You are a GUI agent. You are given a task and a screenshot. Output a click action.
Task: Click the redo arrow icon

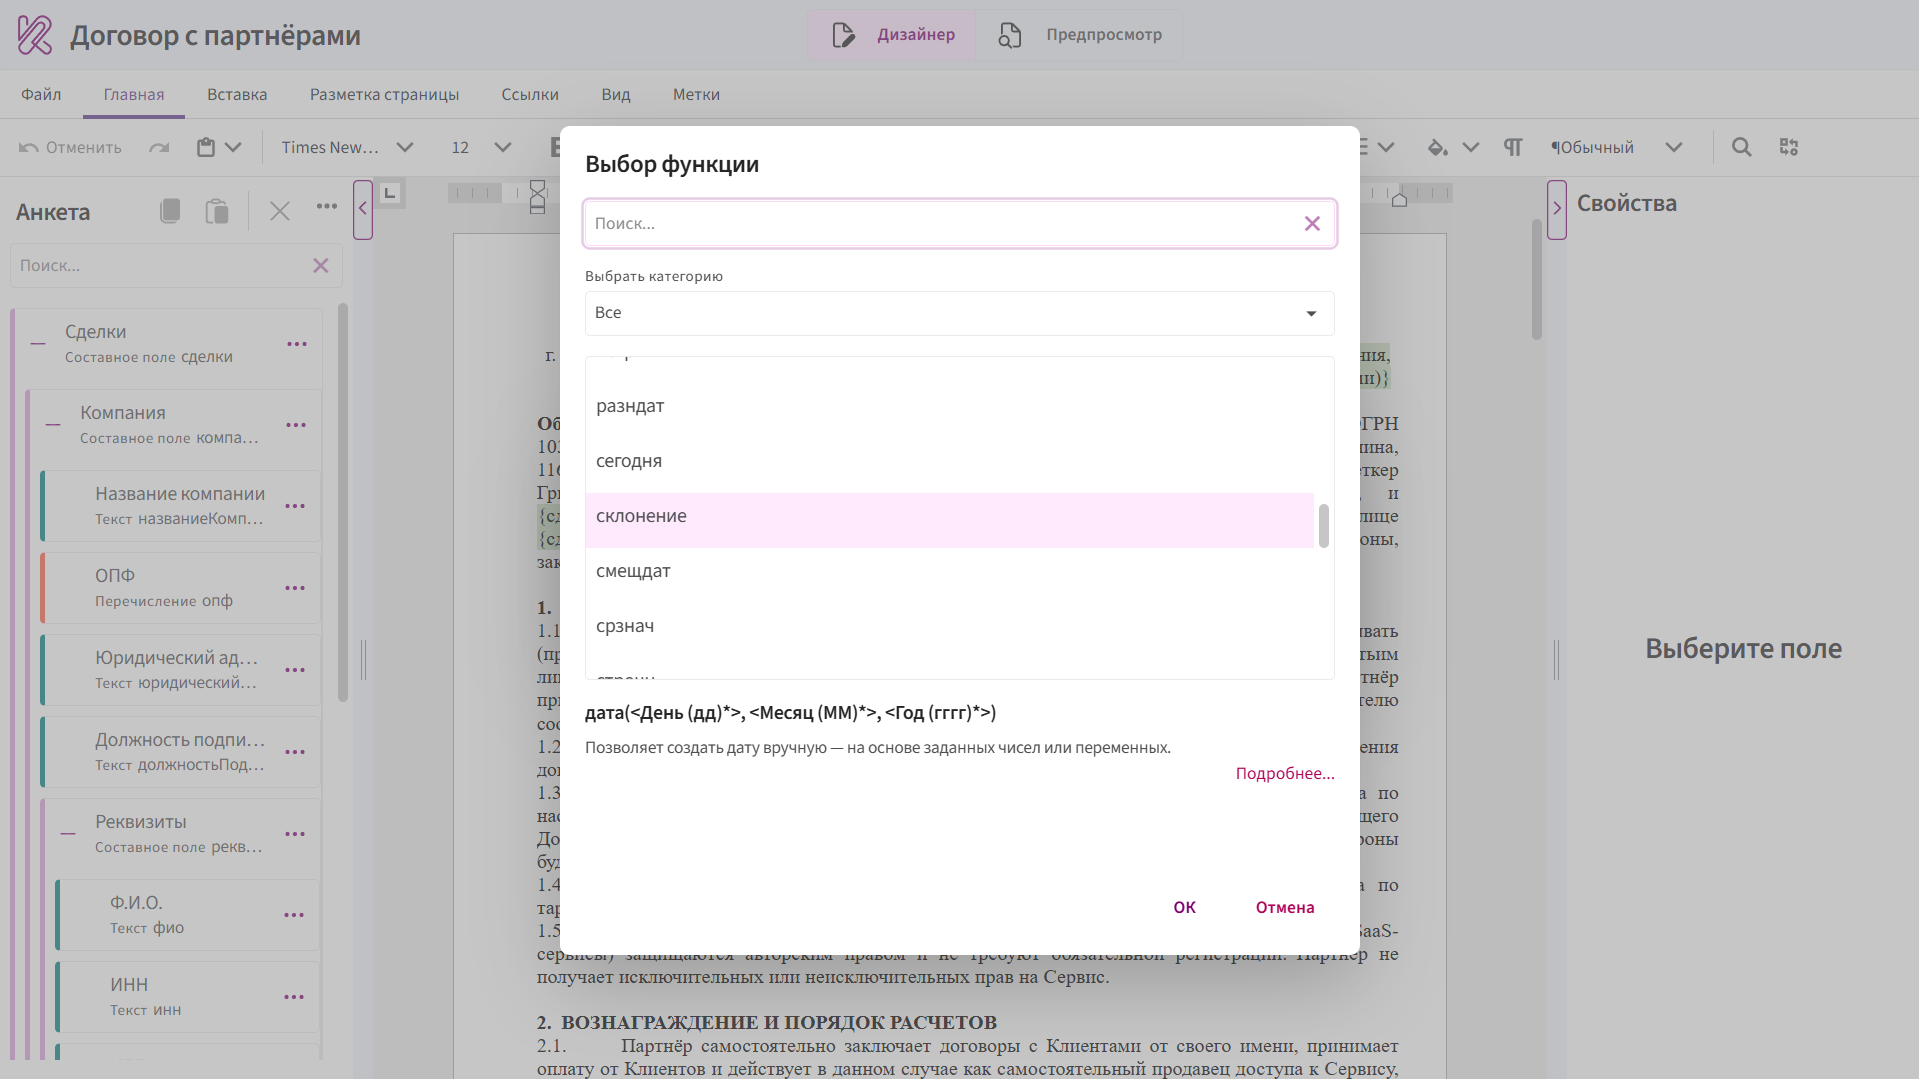pos(159,148)
